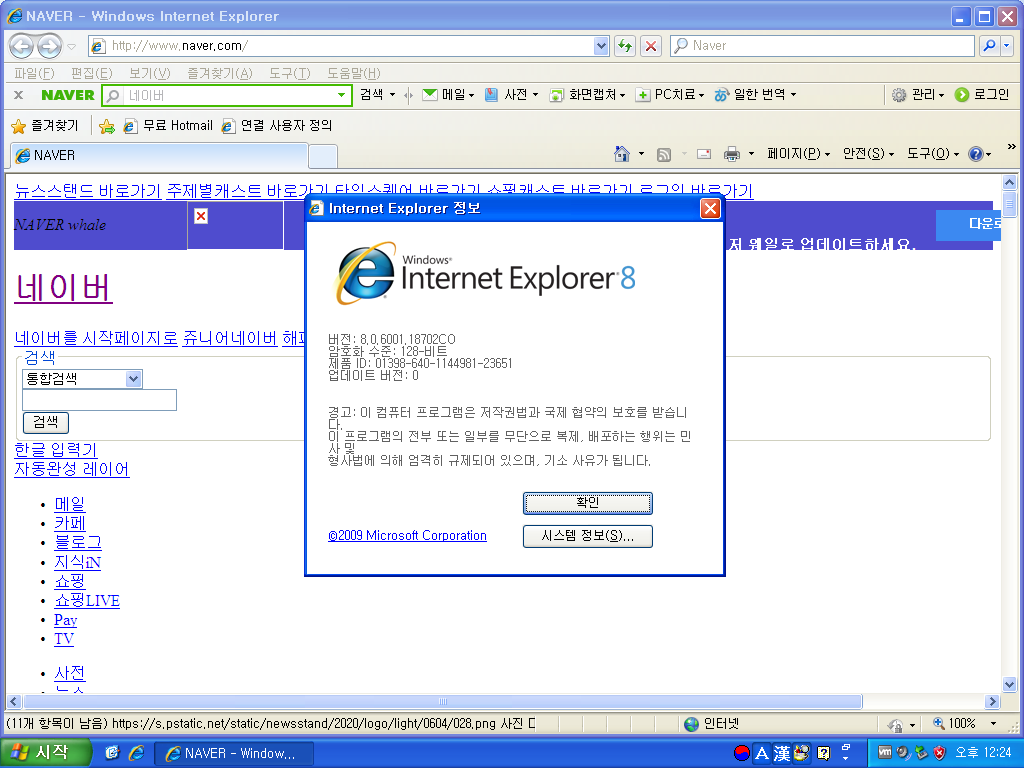Viewport: 1024px width, 768px height.
Task: Open 파일(F) menu
Action: pyautogui.click(x=34, y=73)
